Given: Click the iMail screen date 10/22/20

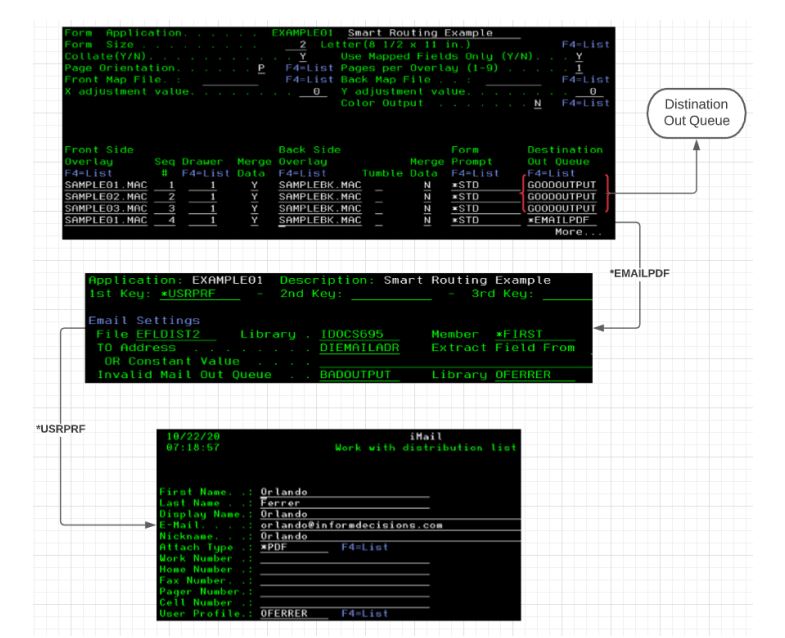Looking at the screenshot, I should point(193,437).
